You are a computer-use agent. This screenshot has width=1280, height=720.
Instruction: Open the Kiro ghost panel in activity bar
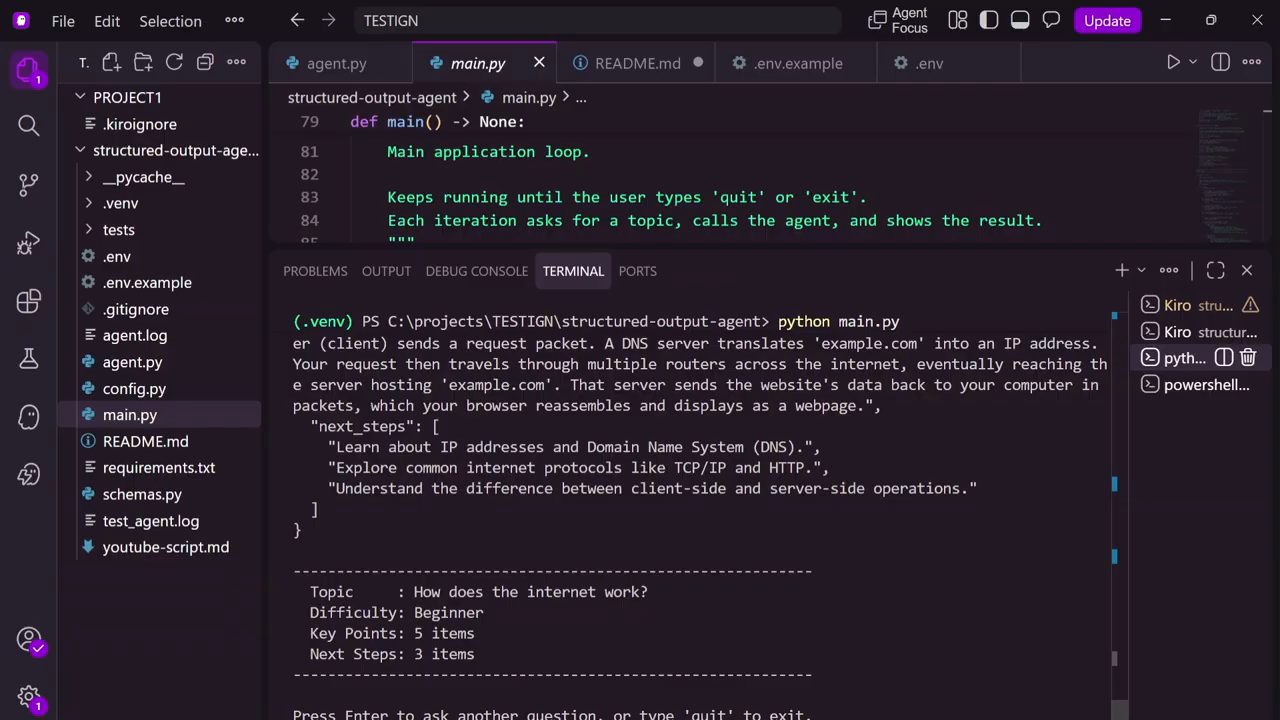(x=28, y=417)
